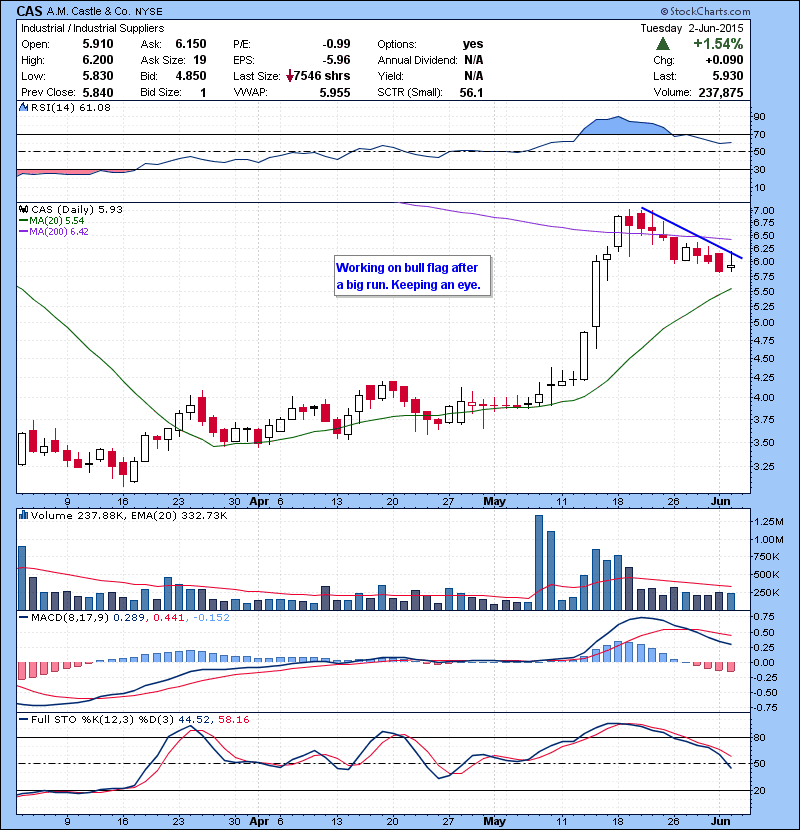
Task: Click the Volume figure 237,875 in the header
Action: pyautogui.click(x=721, y=93)
